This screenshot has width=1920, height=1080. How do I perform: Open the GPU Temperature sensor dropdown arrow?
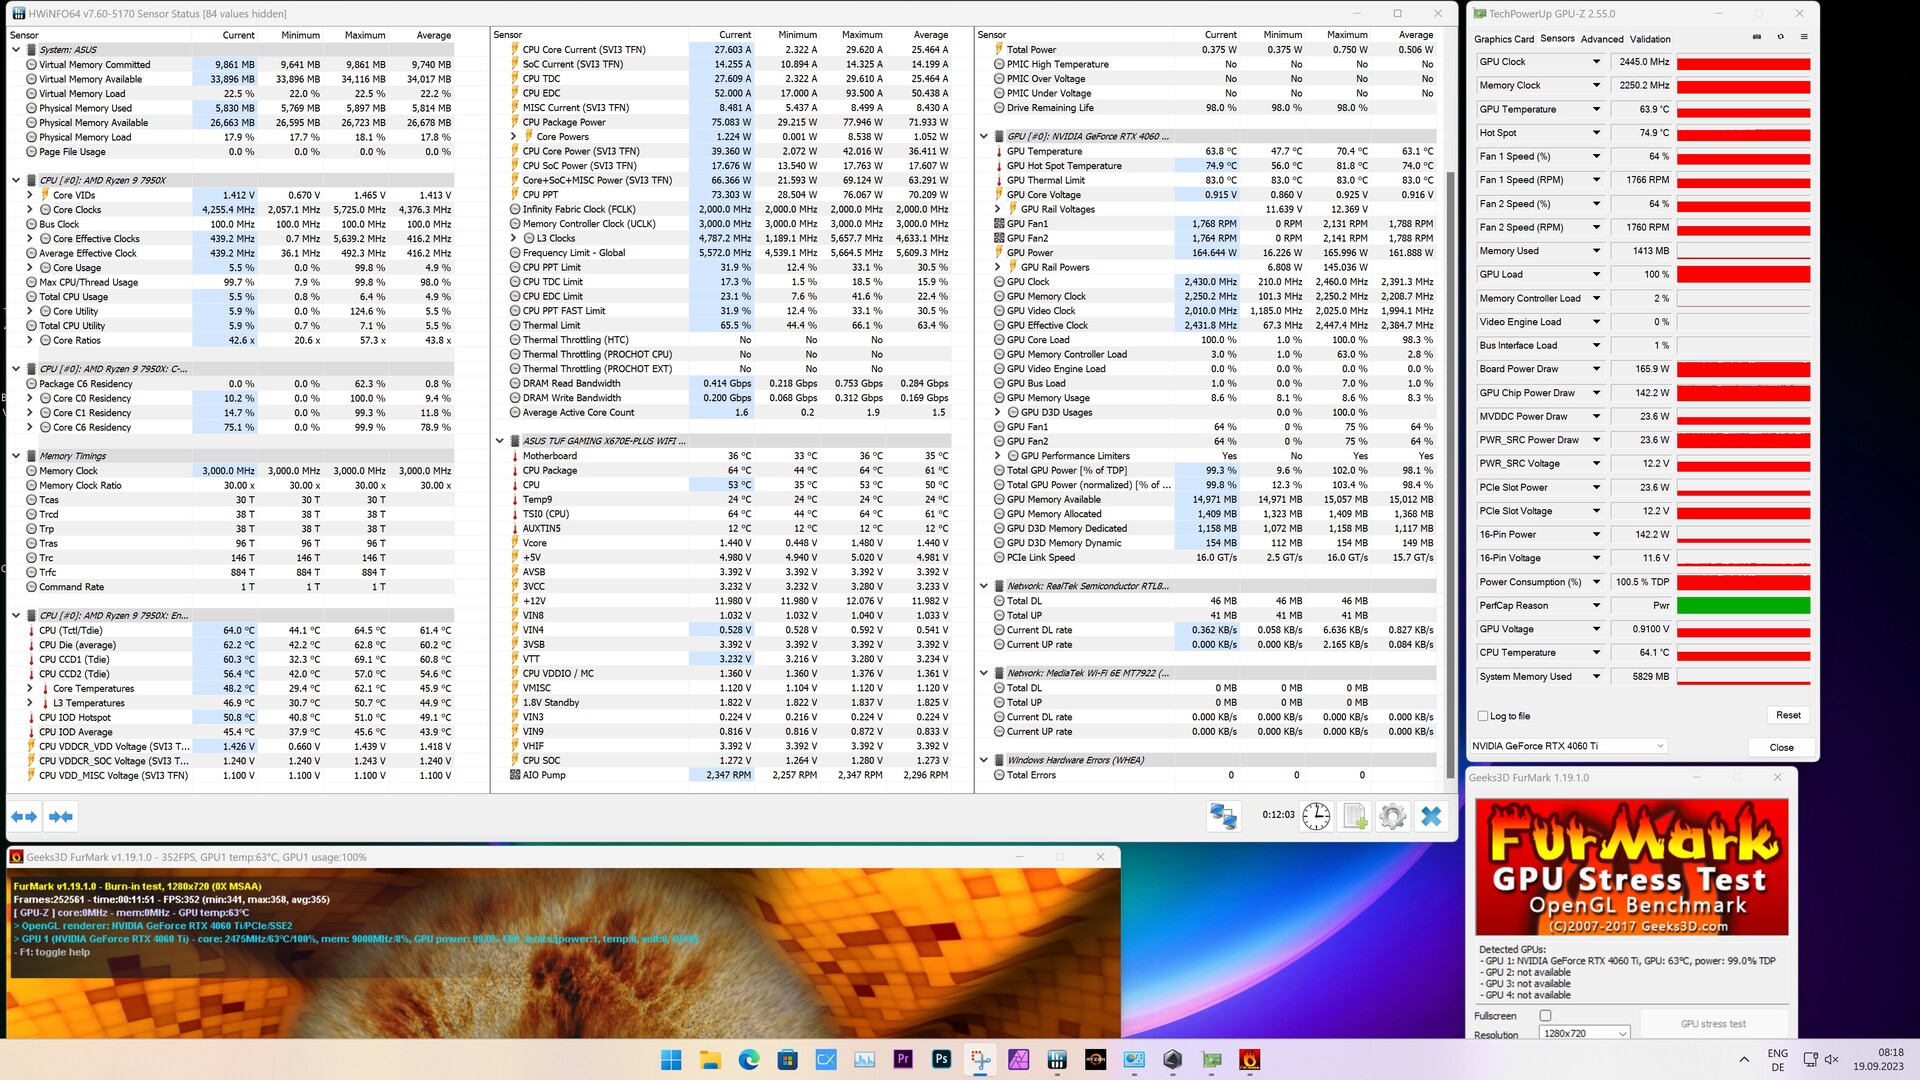(1596, 109)
